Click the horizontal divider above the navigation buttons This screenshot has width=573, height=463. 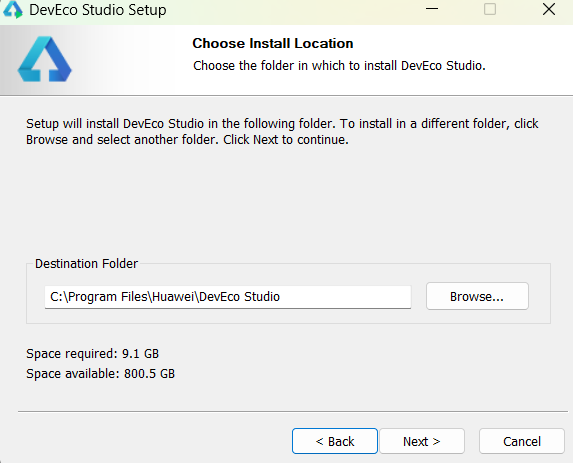(x=293, y=411)
